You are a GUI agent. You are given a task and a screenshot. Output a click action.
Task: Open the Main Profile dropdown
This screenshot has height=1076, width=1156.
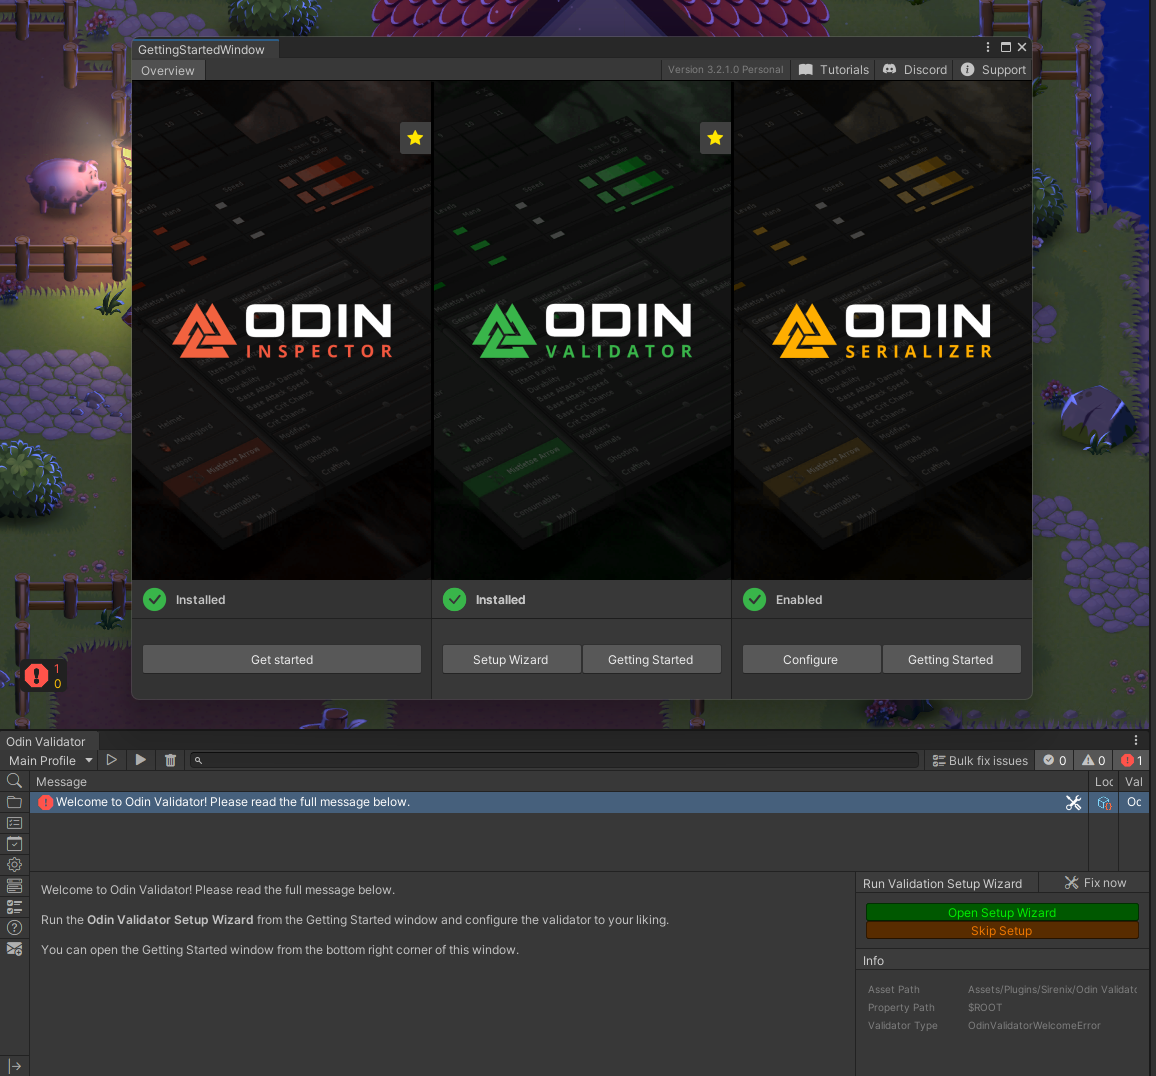coord(50,760)
